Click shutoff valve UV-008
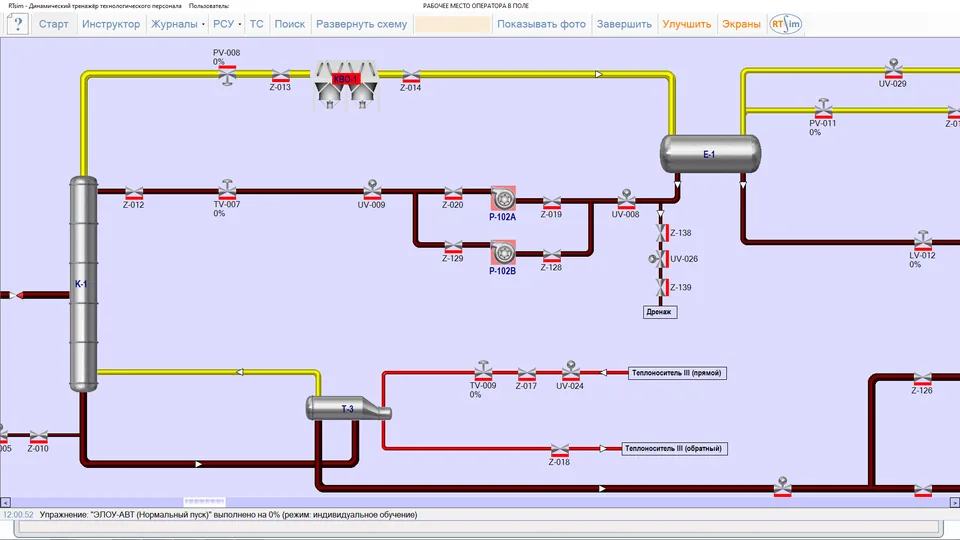The height and width of the screenshot is (540, 960). [x=626, y=199]
